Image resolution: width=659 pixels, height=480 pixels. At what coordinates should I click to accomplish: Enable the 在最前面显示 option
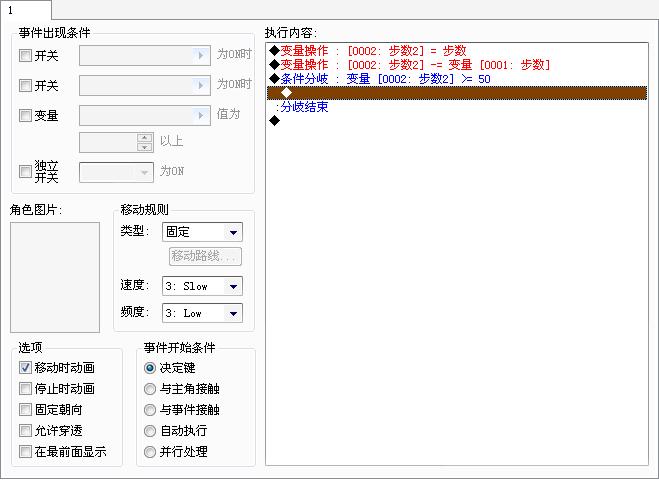coord(25,452)
